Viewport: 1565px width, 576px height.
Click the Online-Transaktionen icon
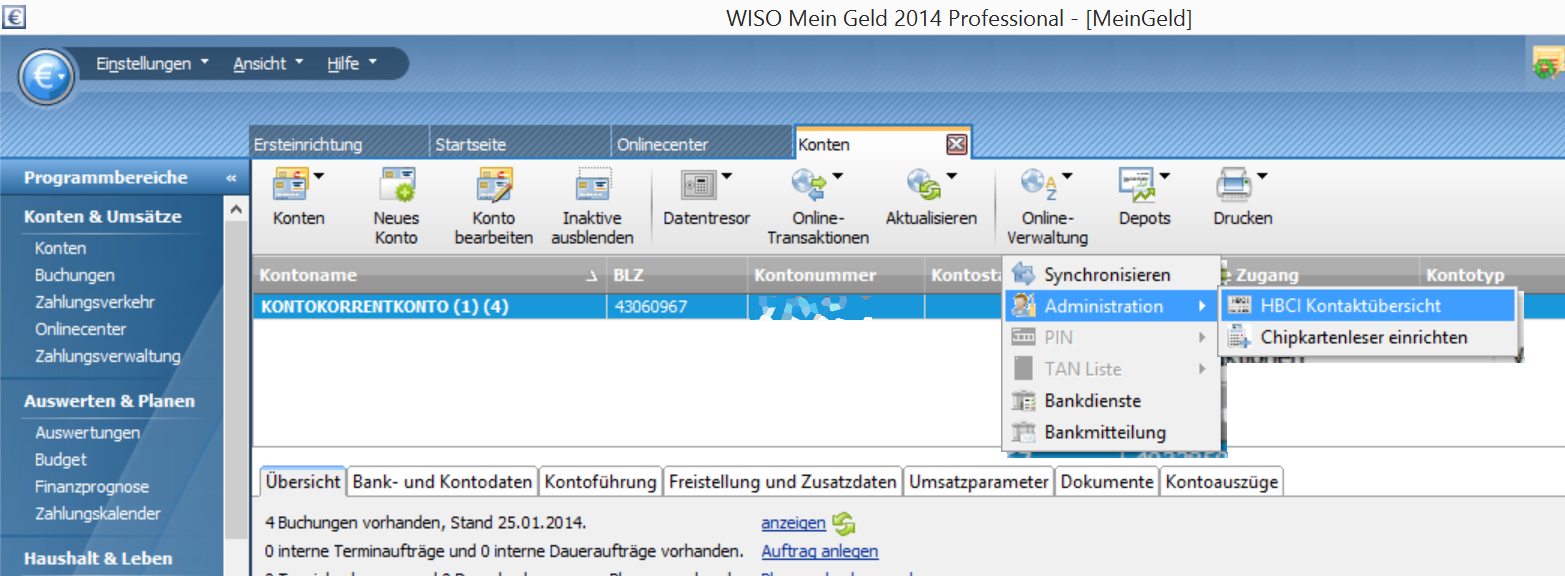pyautogui.click(x=808, y=186)
